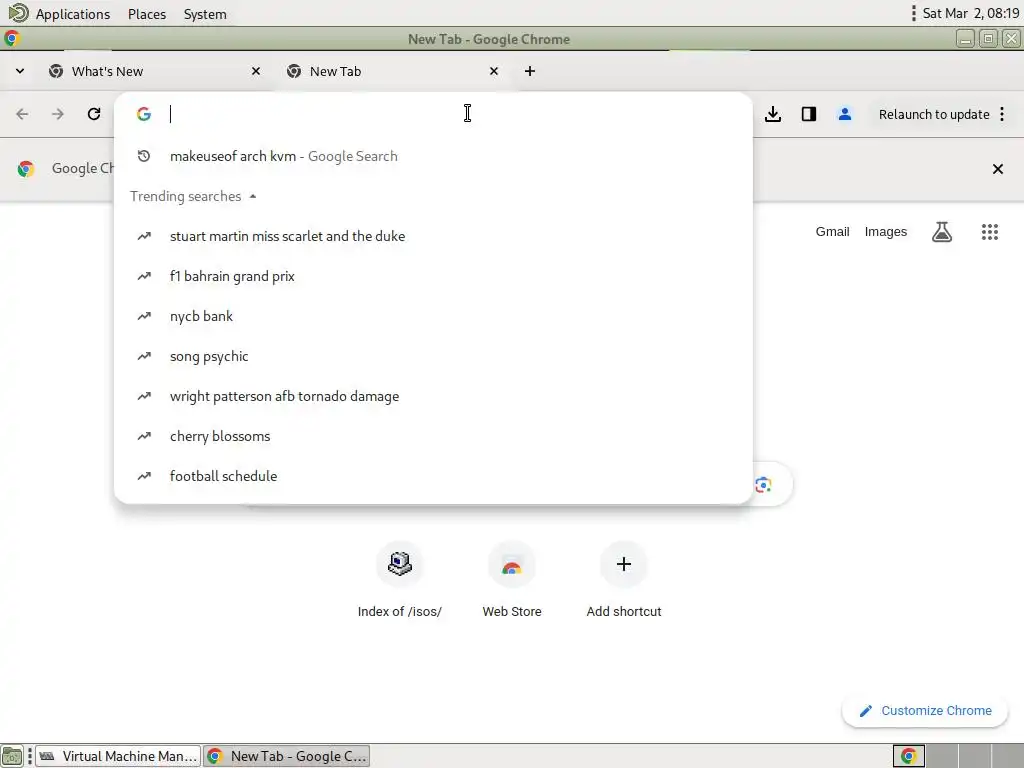Click New Tab - Google Chrome taskbar item
This screenshot has height=768, width=1024.
(286, 756)
